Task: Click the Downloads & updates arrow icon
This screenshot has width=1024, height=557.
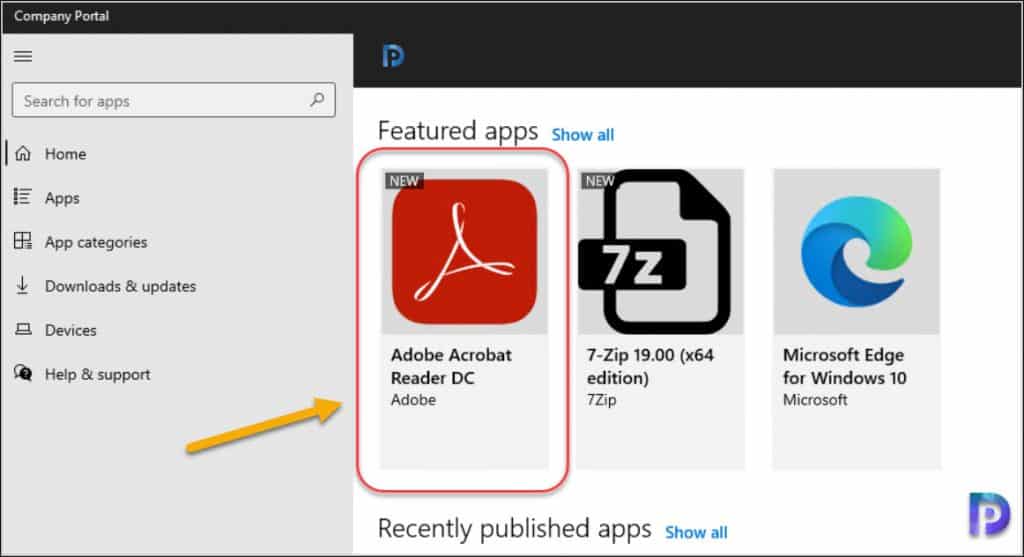Action: [22, 285]
